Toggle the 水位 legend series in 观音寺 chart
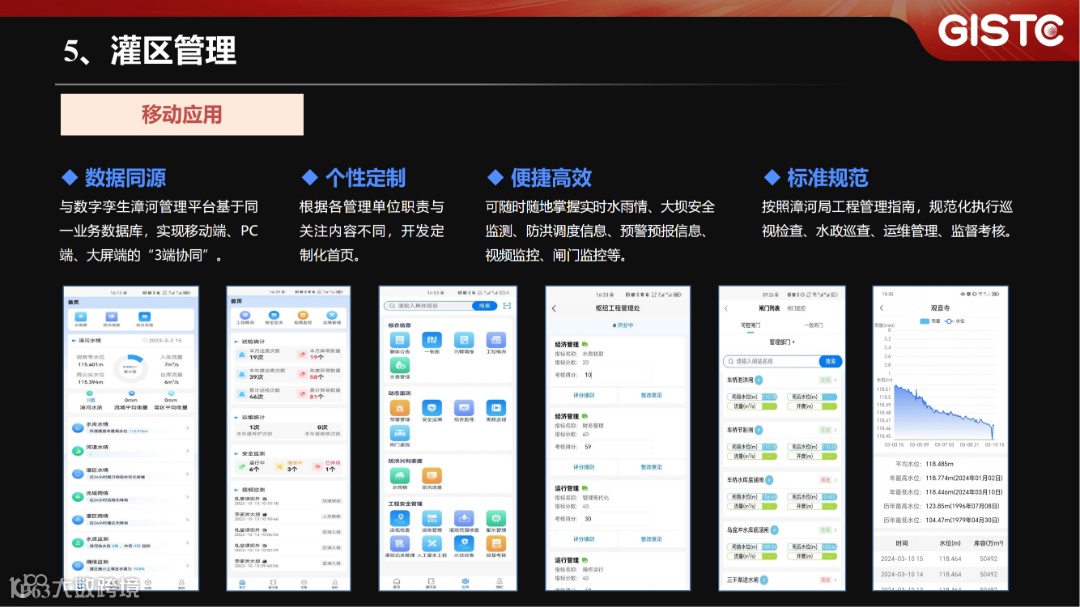Screen dimensions: 1080x607 click(x=955, y=321)
